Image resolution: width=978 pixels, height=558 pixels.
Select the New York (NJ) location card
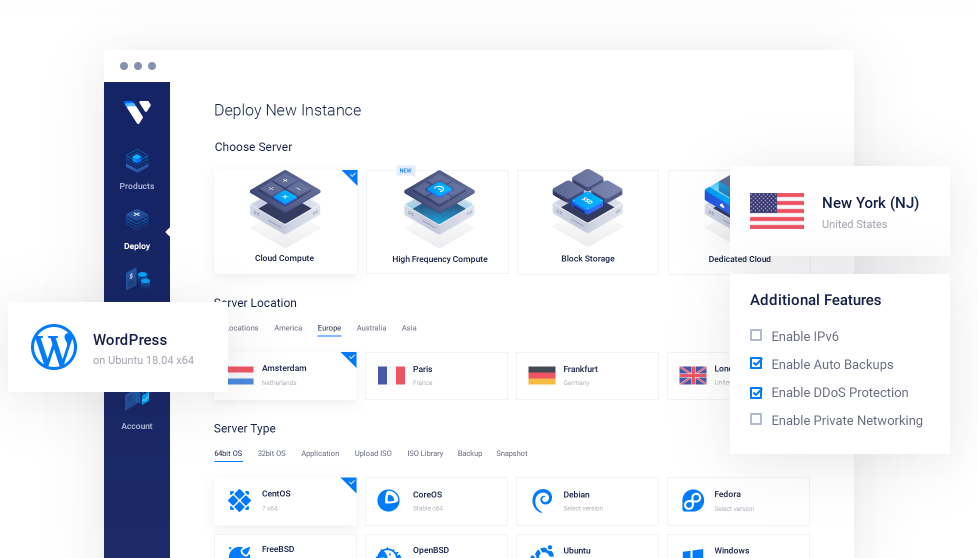tap(840, 211)
